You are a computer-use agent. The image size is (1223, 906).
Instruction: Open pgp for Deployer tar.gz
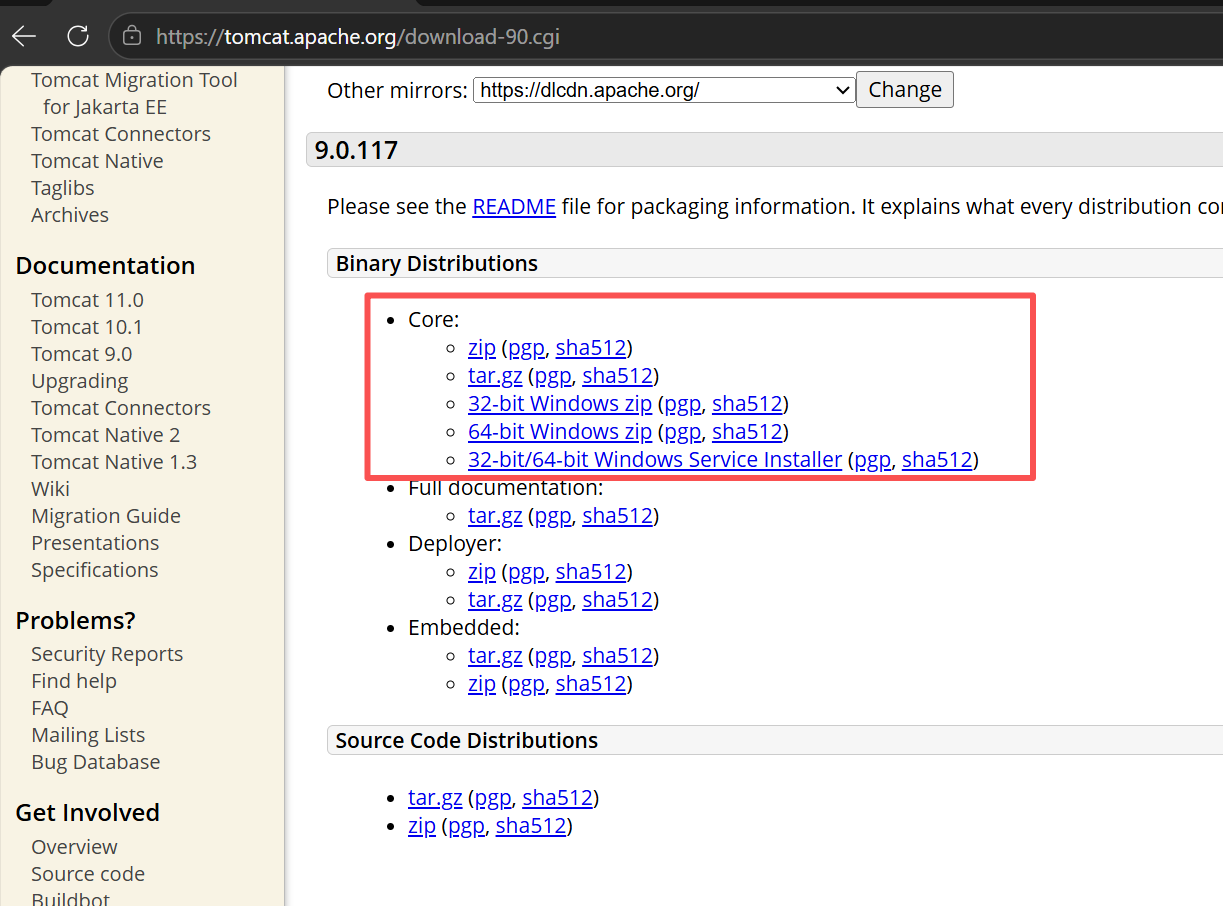(x=553, y=600)
